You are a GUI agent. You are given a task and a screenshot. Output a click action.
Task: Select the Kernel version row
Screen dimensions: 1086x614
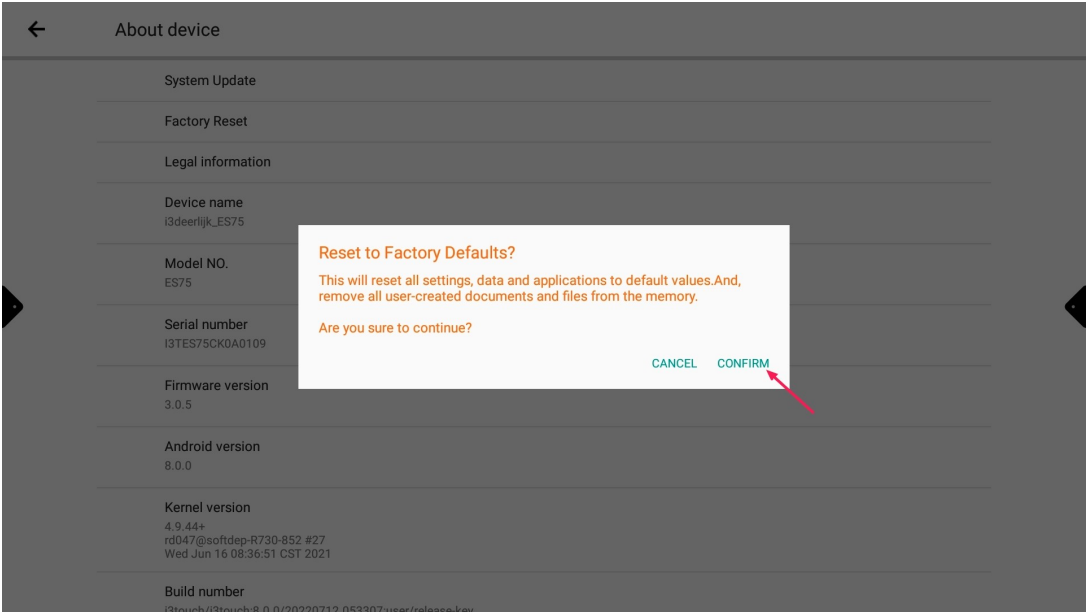tap(208, 530)
